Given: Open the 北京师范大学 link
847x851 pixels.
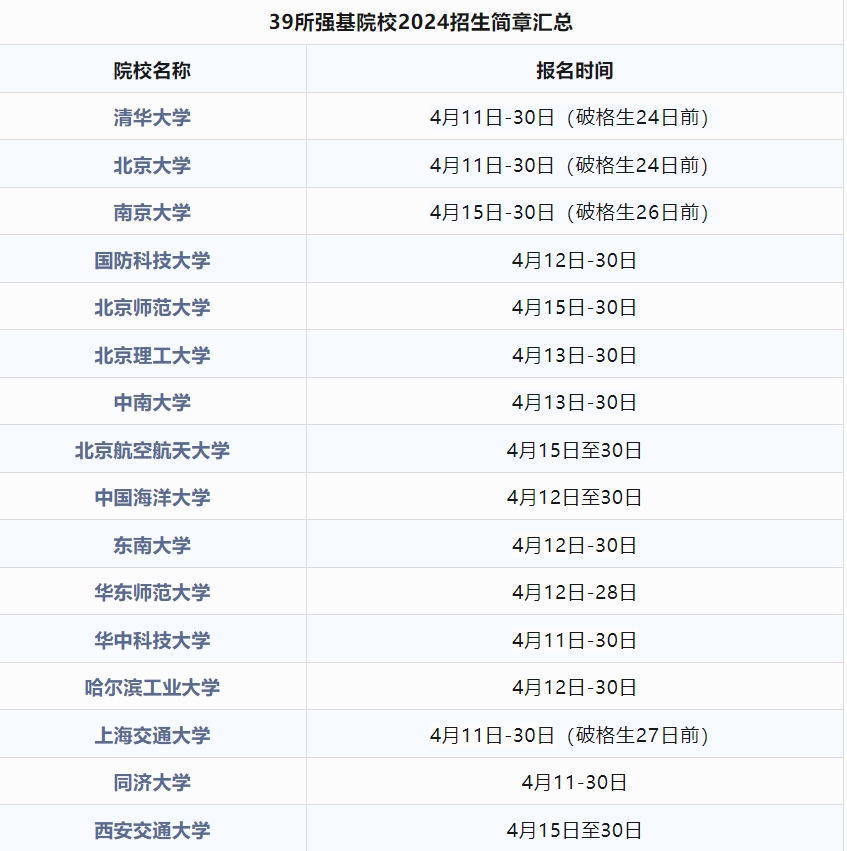Looking at the screenshot, I should [x=152, y=307].
